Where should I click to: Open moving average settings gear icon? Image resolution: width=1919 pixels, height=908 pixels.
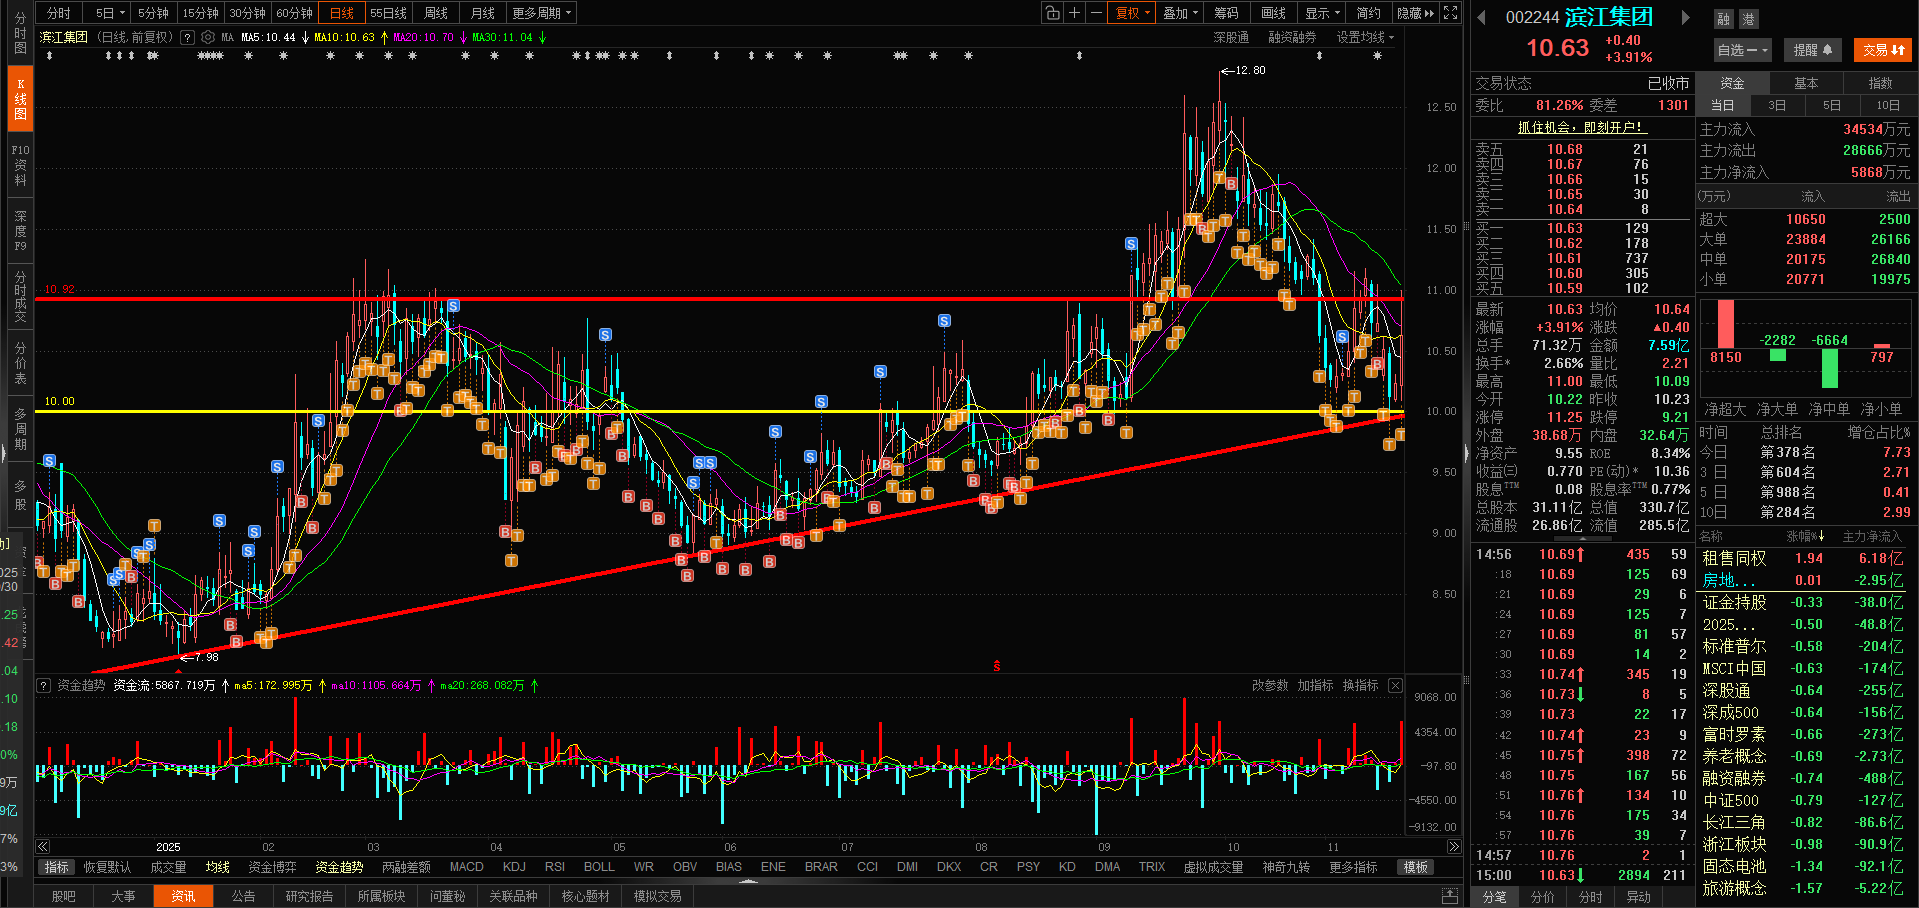click(x=208, y=37)
